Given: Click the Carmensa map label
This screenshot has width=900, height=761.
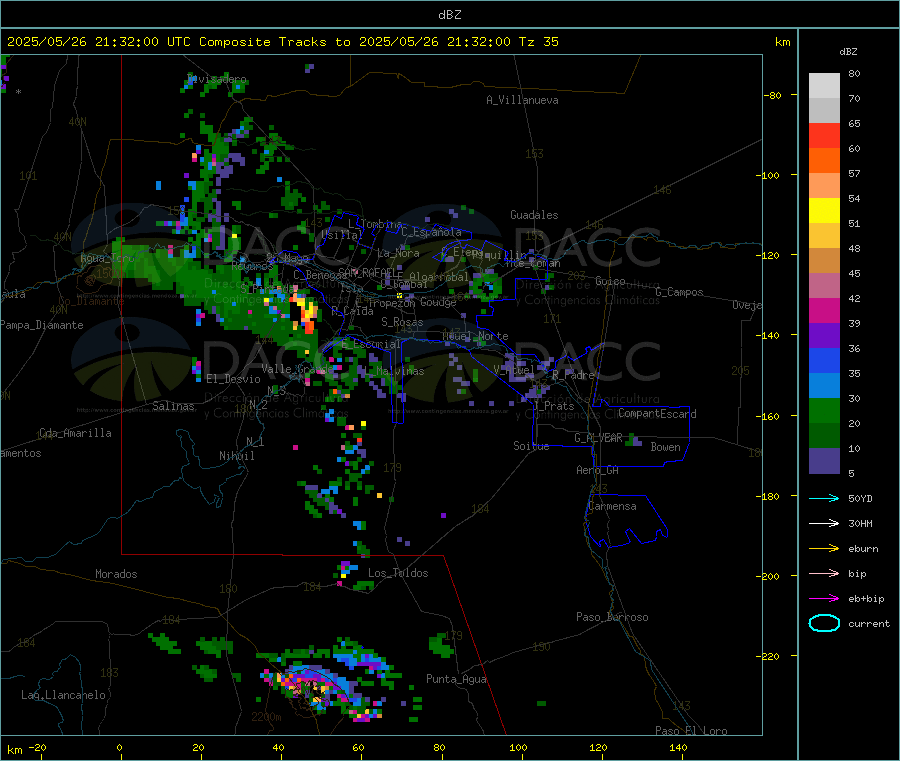Looking at the screenshot, I should (612, 506).
